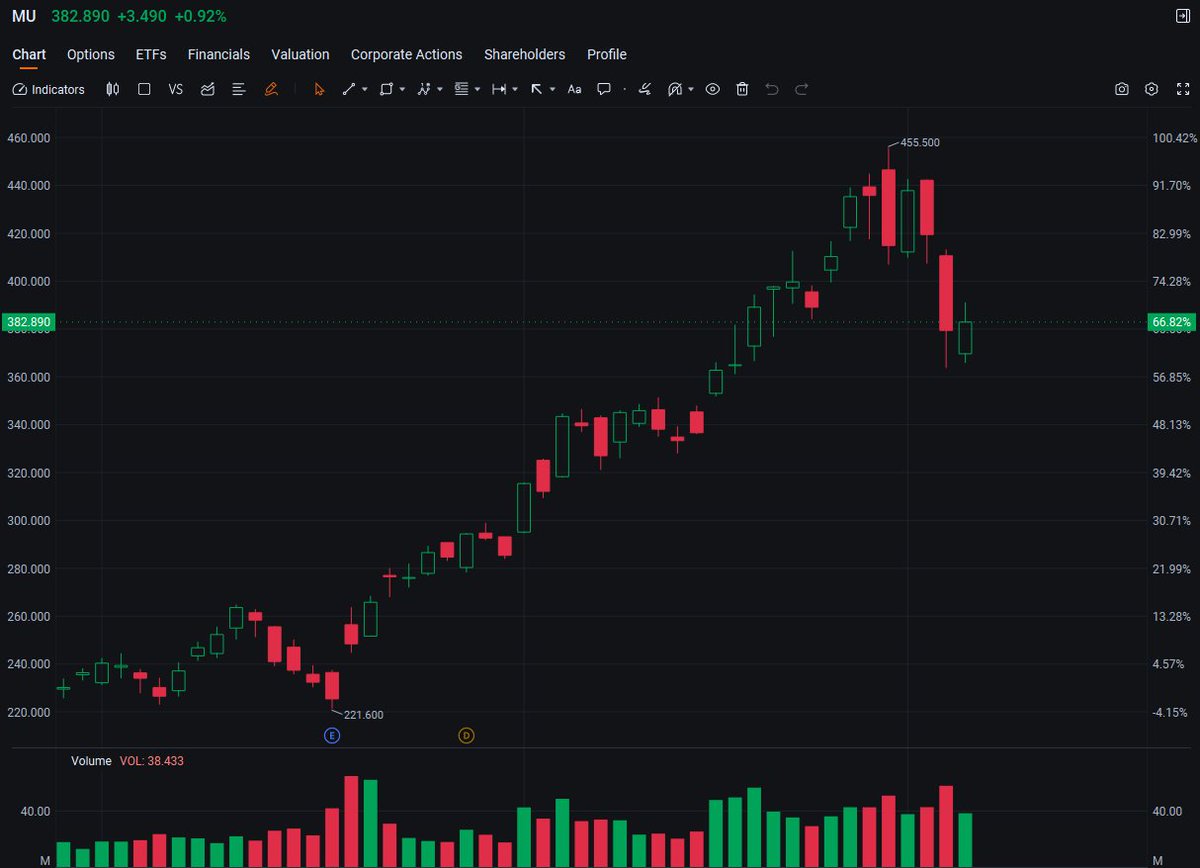The image size is (1200, 868).
Task: Open chart settings hexagon gear icon
Action: [x=1152, y=89]
